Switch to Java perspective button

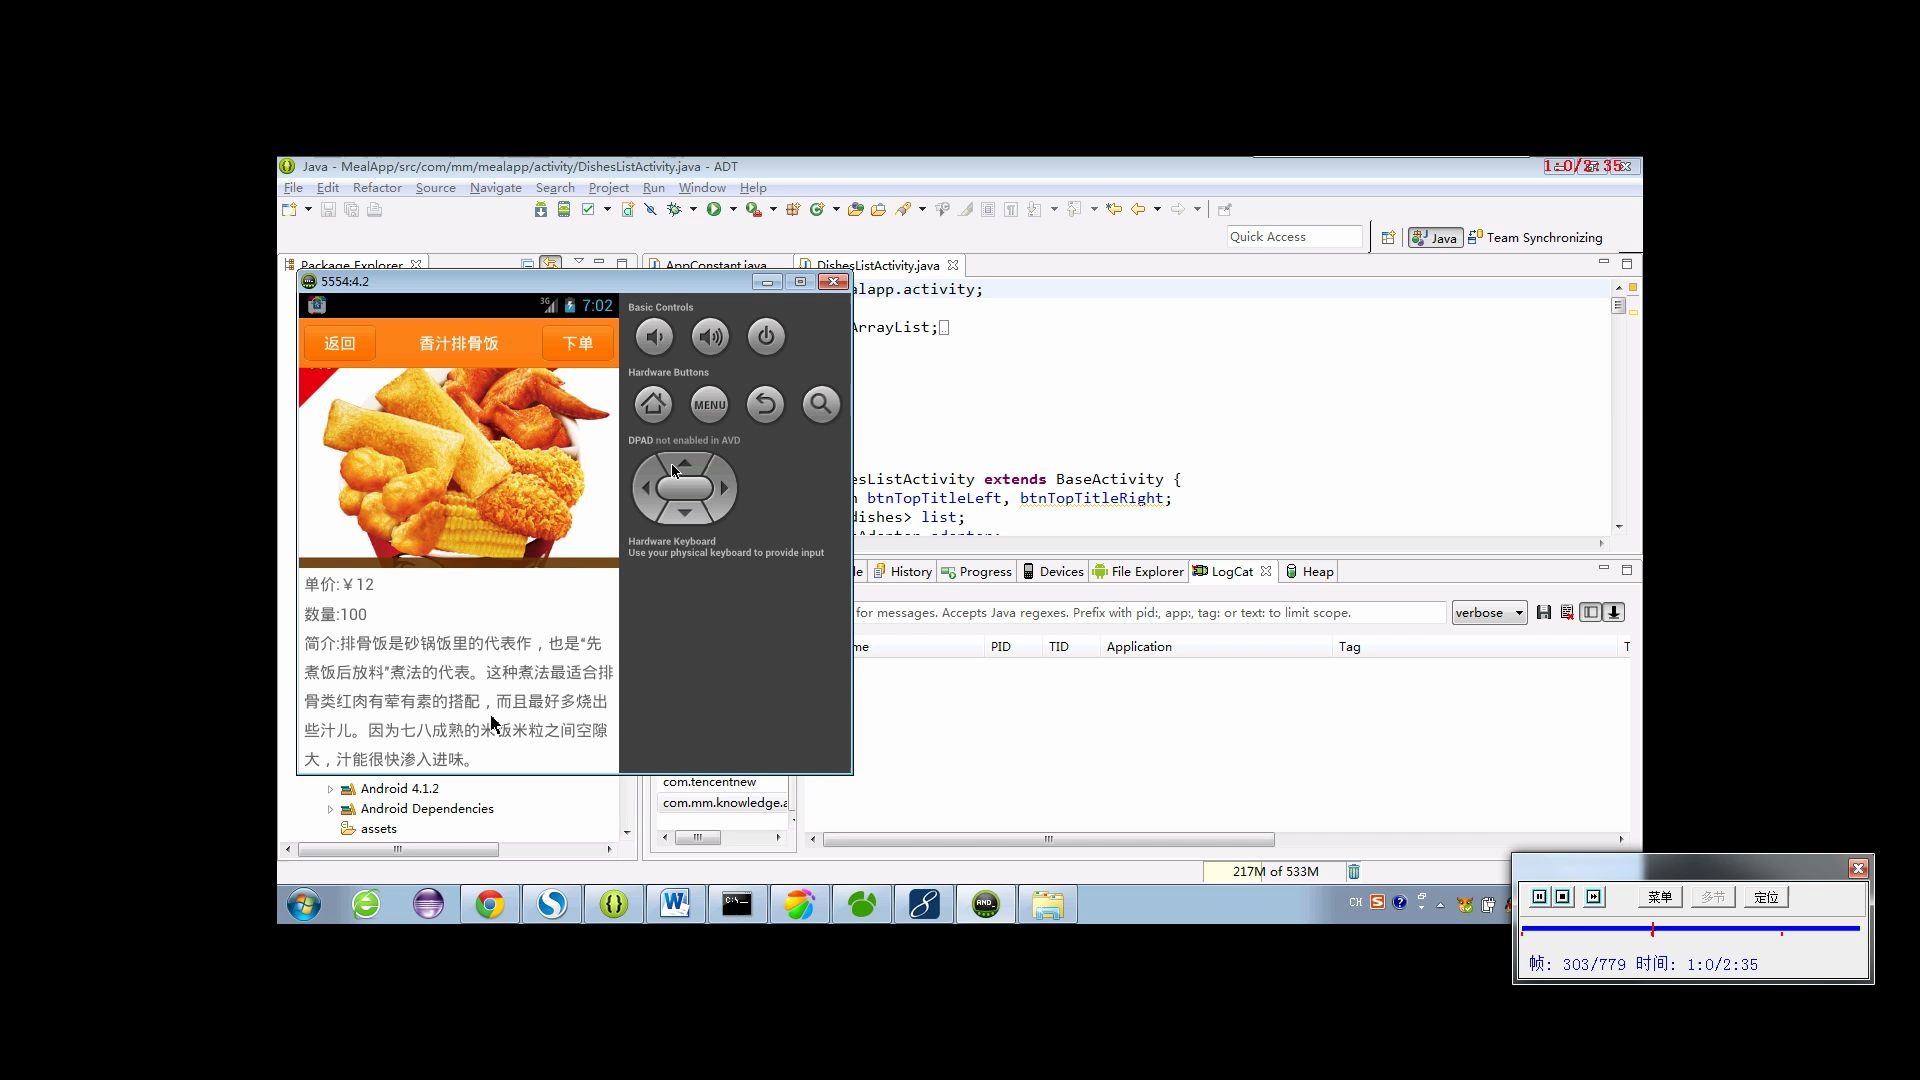[1435, 238]
